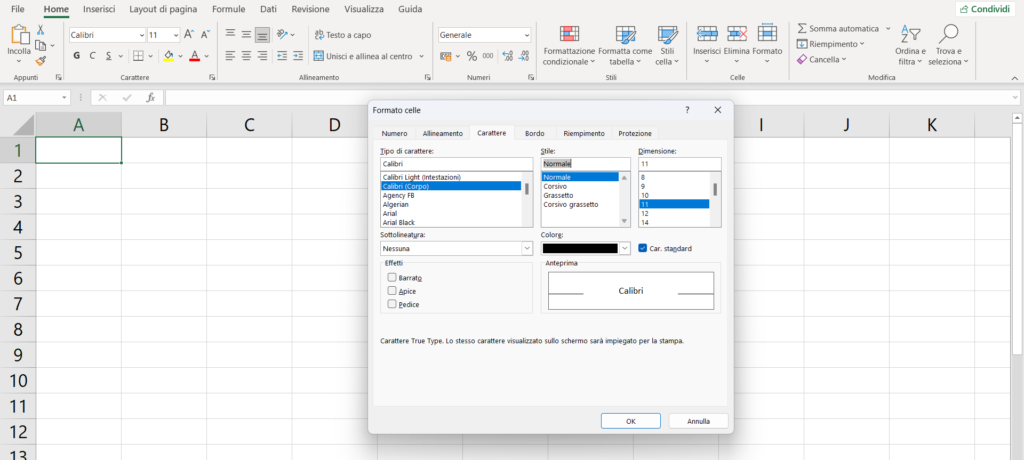Enable the Barrato checkbox
Image resolution: width=1024 pixels, height=460 pixels.
(392, 277)
